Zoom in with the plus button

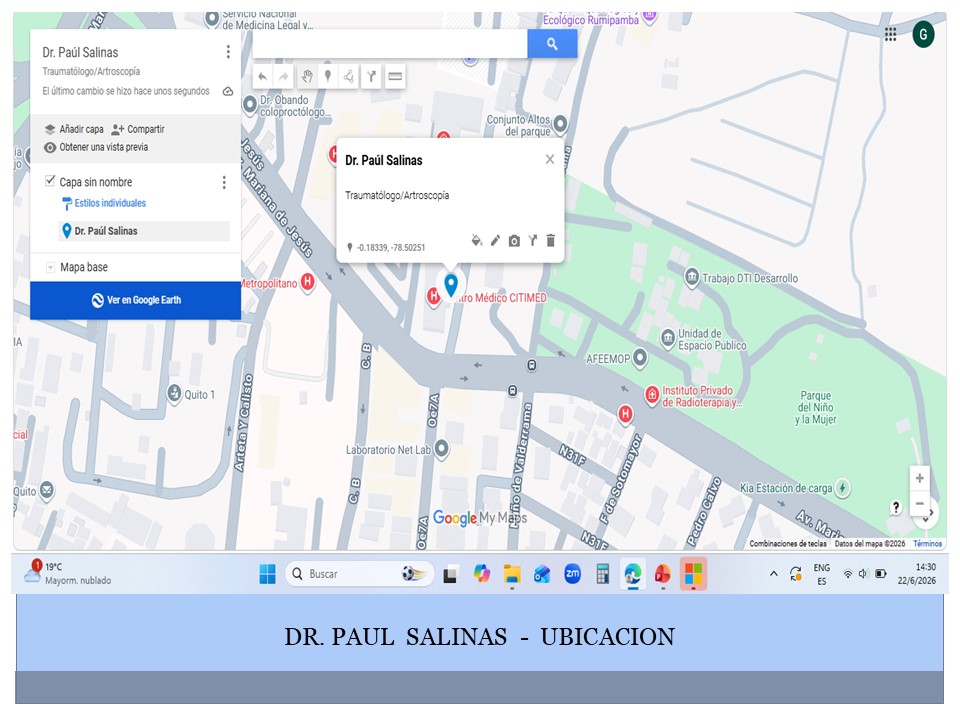pyautogui.click(x=919, y=478)
